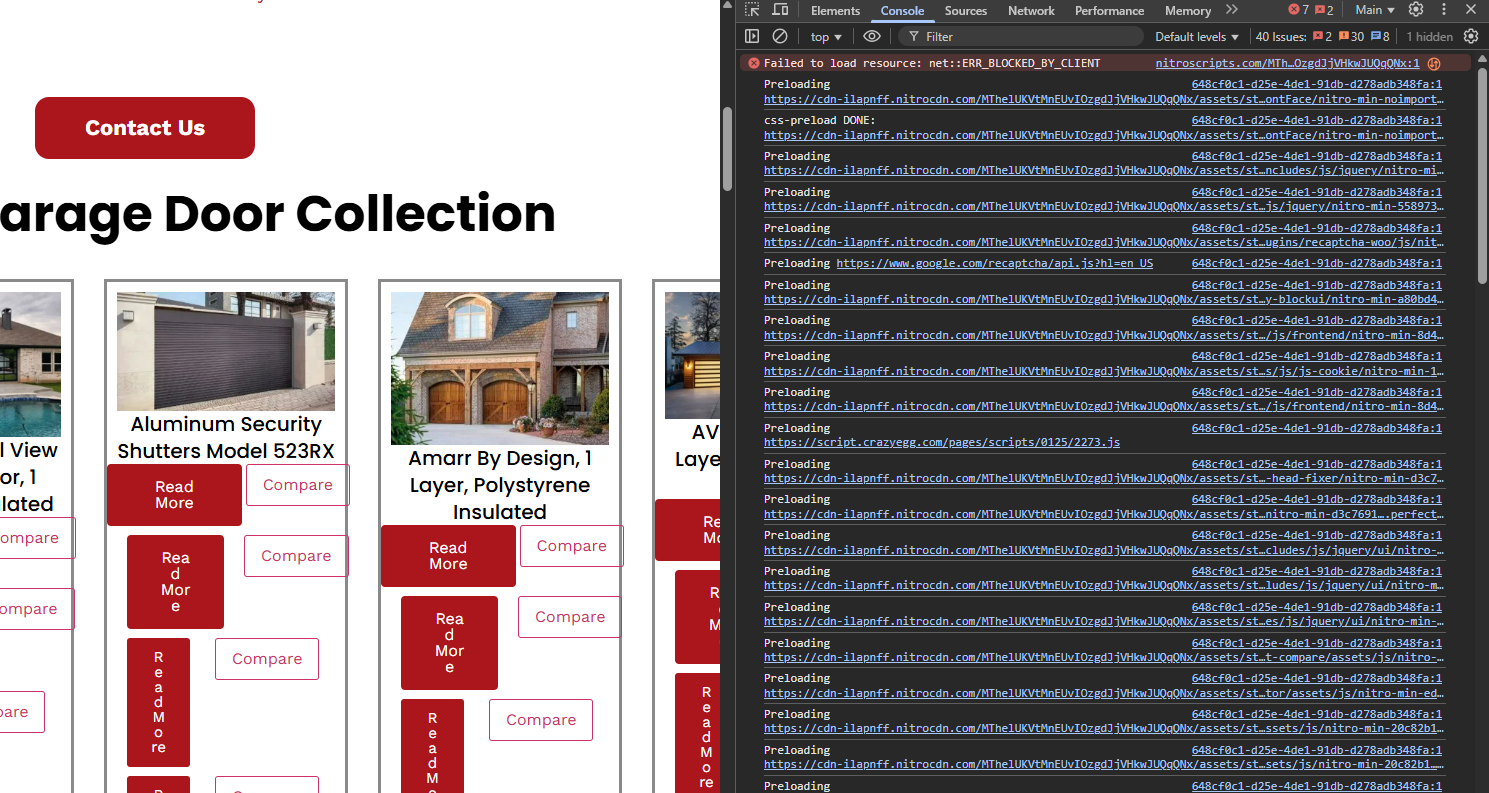Click the 30 issues orange badge
This screenshot has height=793, width=1489.
pos(1350,36)
